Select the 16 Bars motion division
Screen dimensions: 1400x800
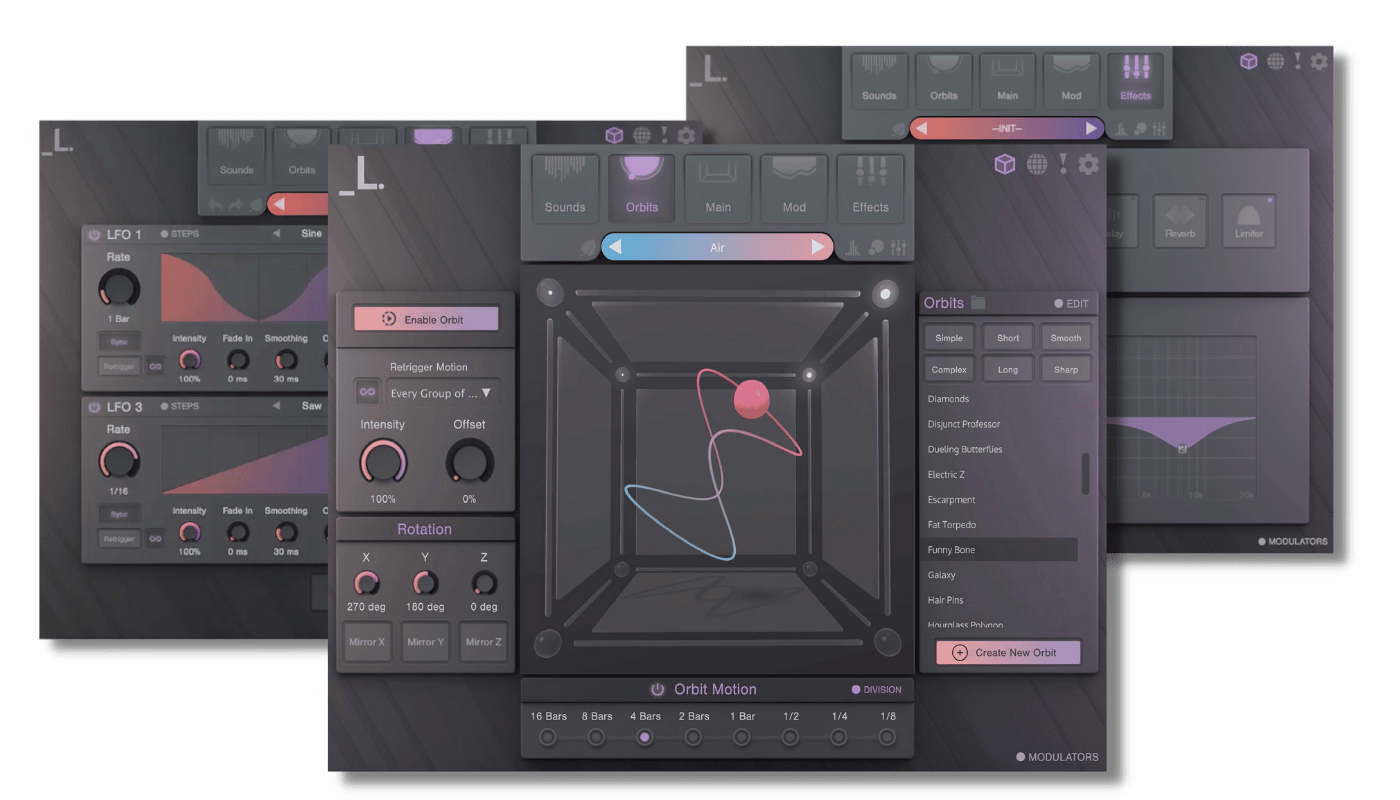tap(548, 737)
